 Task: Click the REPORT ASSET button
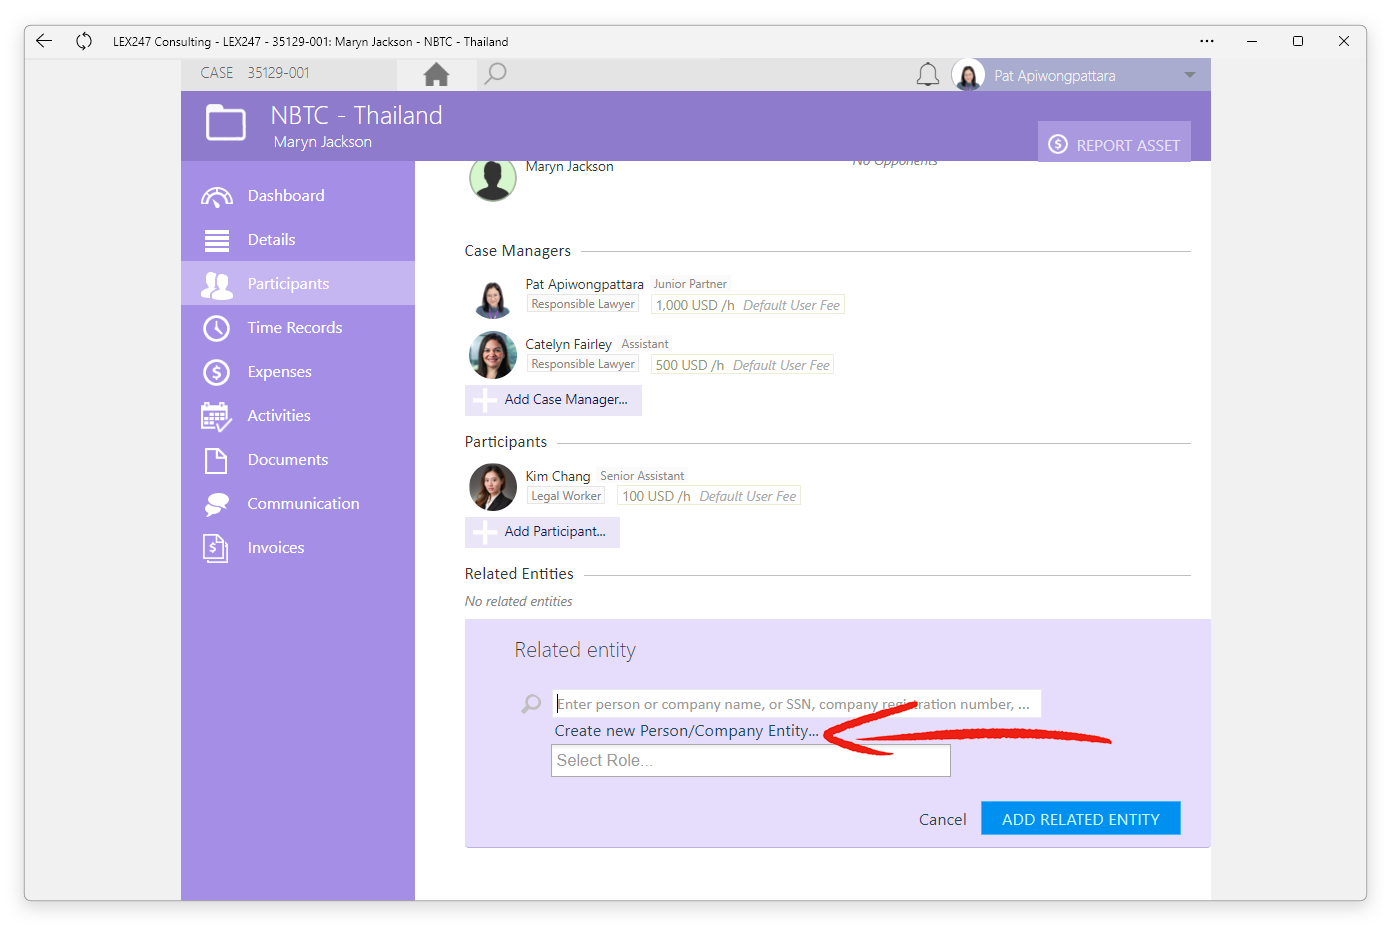click(1114, 141)
